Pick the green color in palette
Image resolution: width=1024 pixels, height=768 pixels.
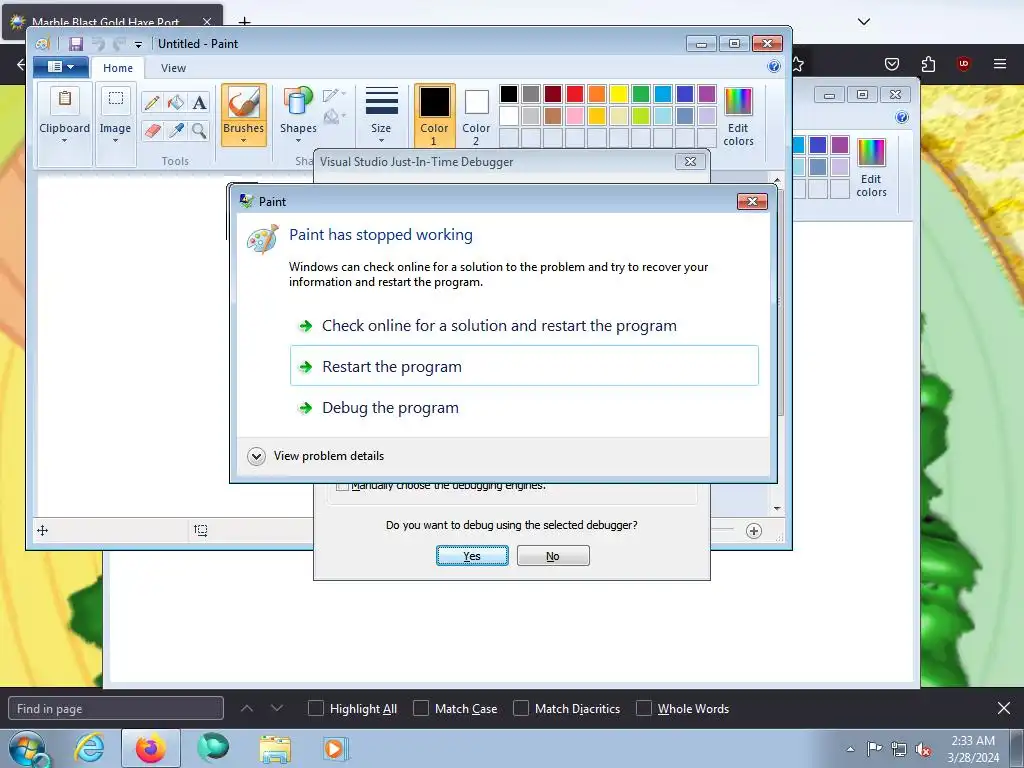click(x=641, y=94)
